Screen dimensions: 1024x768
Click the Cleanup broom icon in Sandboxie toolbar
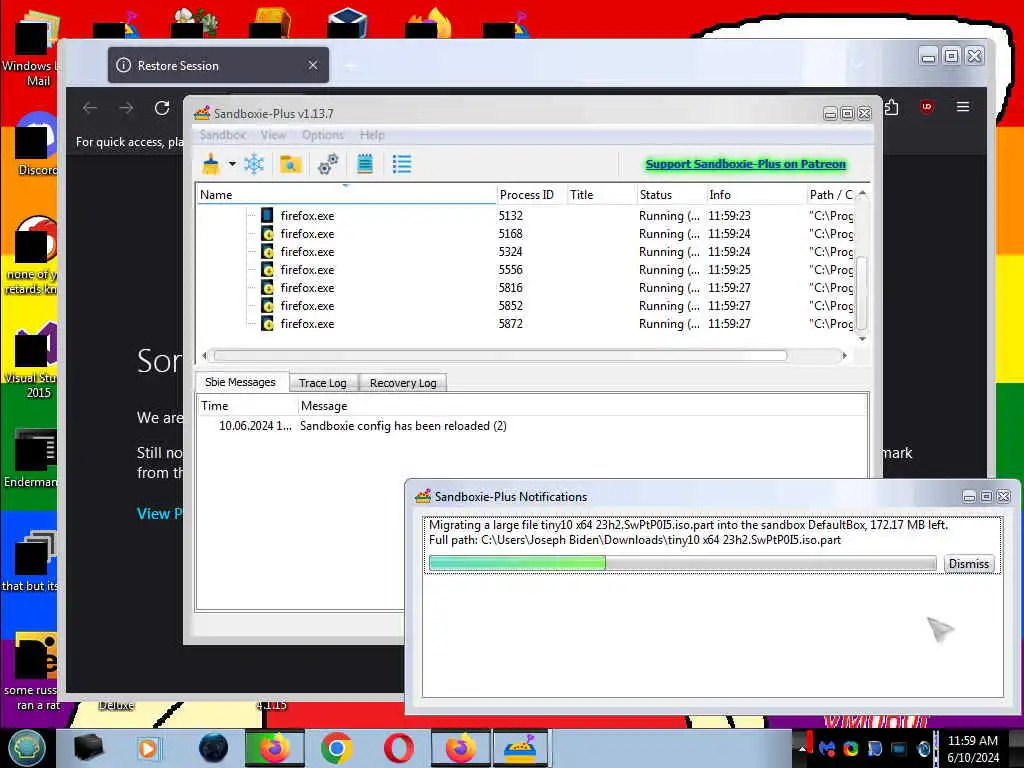click(x=211, y=164)
